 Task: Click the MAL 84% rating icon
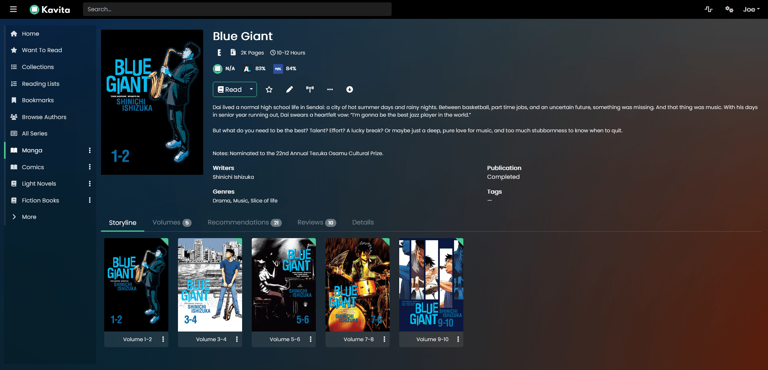coord(278,69)
